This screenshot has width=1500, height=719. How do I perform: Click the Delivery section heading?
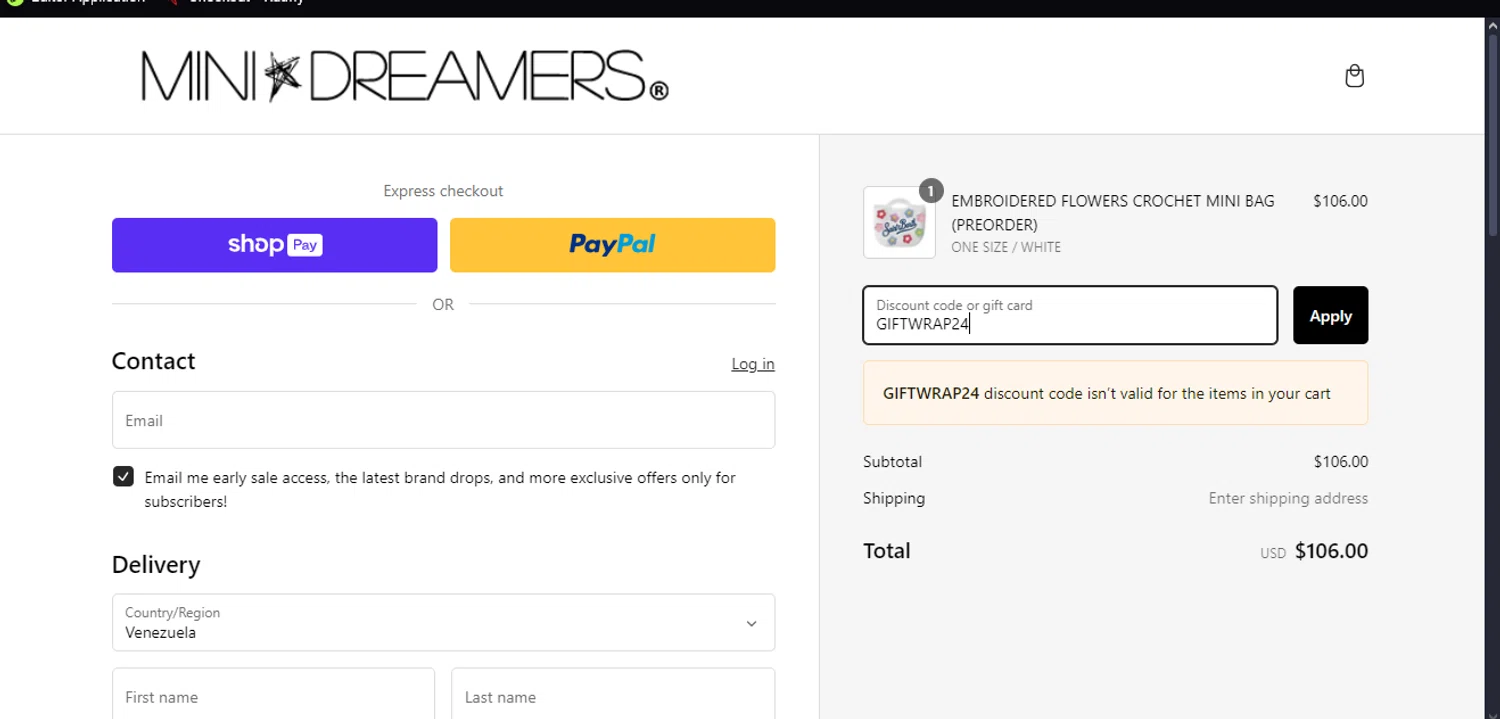tap(156, 565)
